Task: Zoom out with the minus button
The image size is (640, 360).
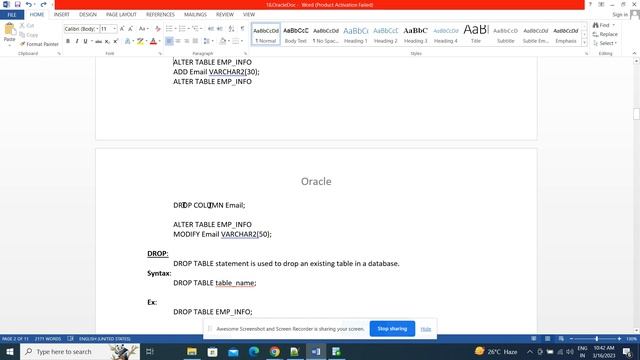Action: (571, 339)
